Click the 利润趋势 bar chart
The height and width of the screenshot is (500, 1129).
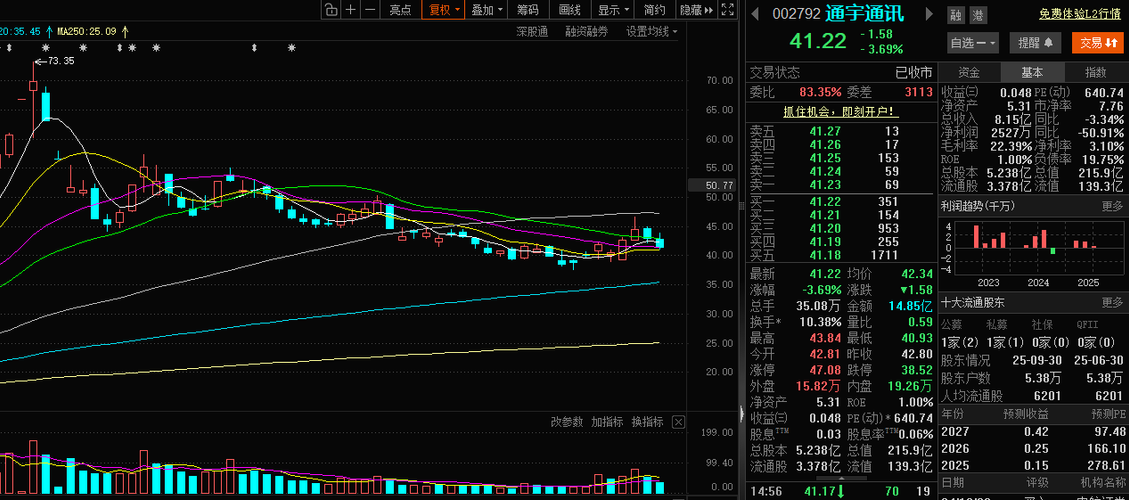pos(1033,247)
